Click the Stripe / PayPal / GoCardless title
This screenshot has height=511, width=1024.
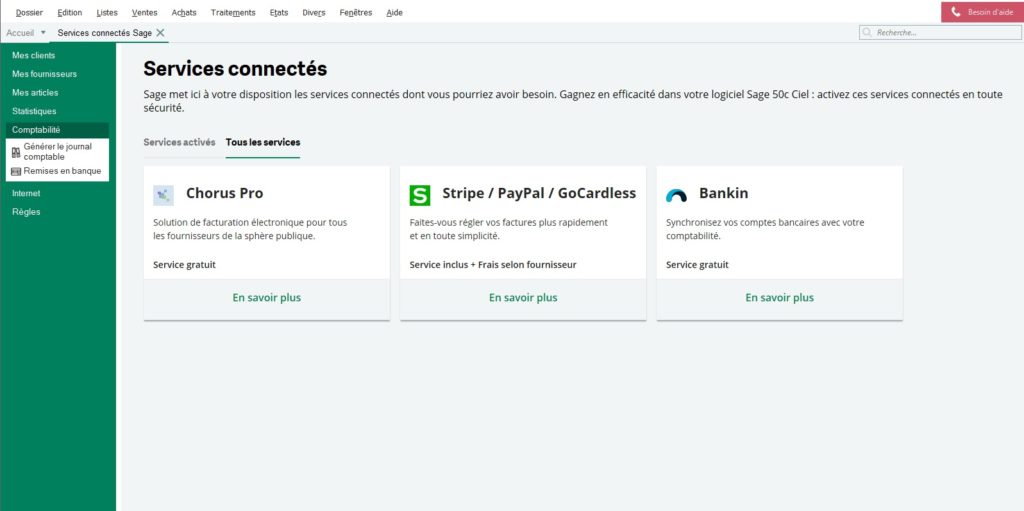[539, 193]
